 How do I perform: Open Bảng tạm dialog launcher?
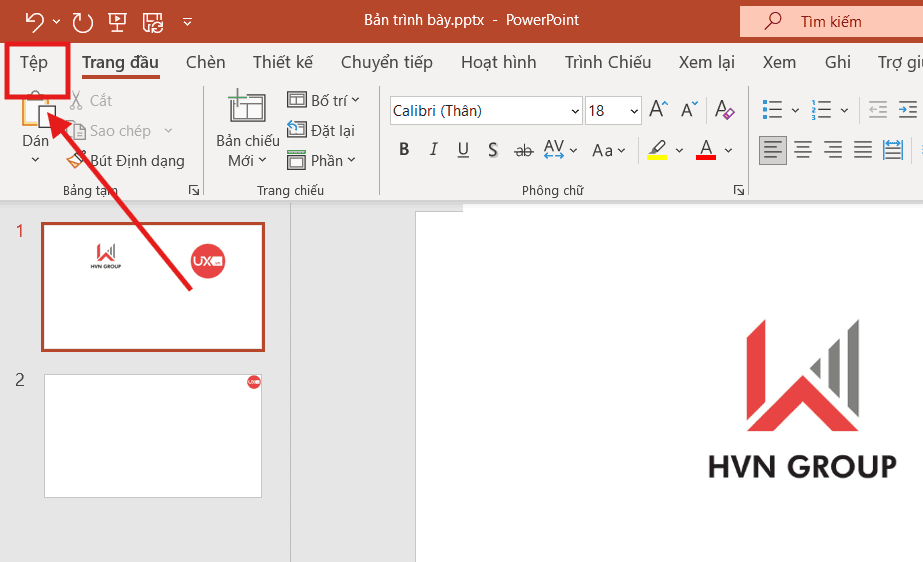tap(194, 190)
